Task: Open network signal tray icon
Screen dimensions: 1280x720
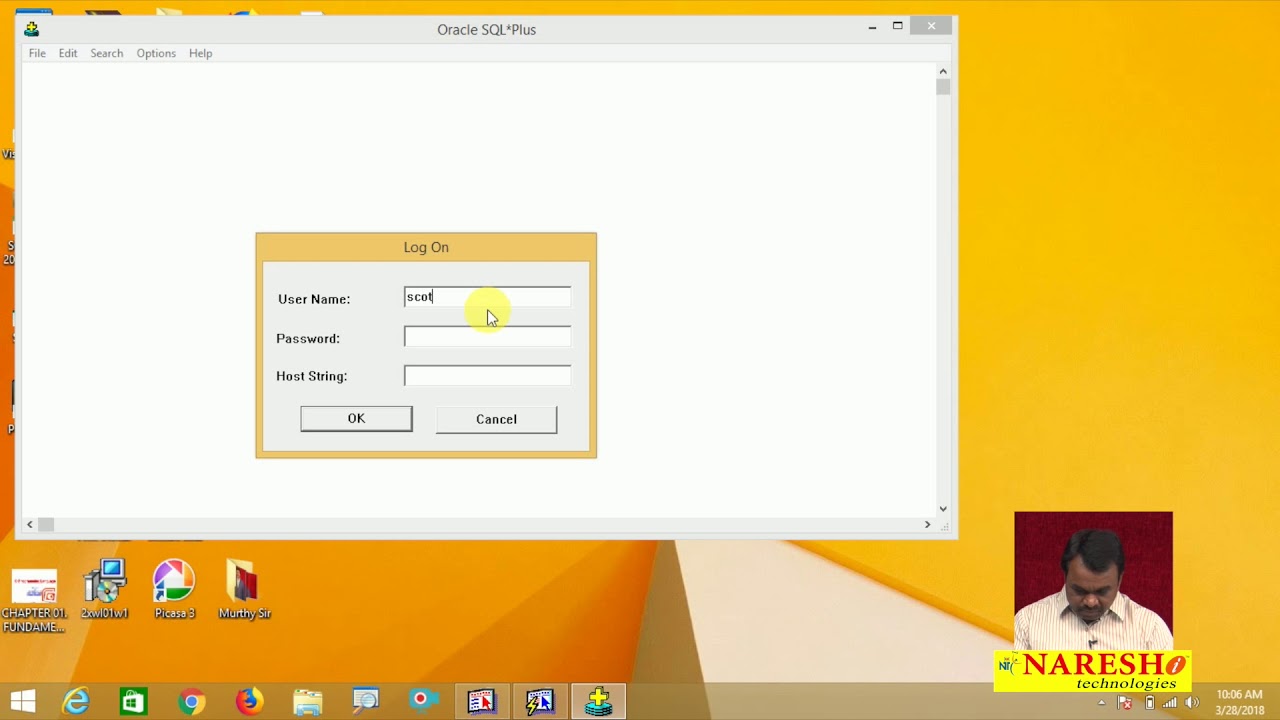Action: [1170, 703]
